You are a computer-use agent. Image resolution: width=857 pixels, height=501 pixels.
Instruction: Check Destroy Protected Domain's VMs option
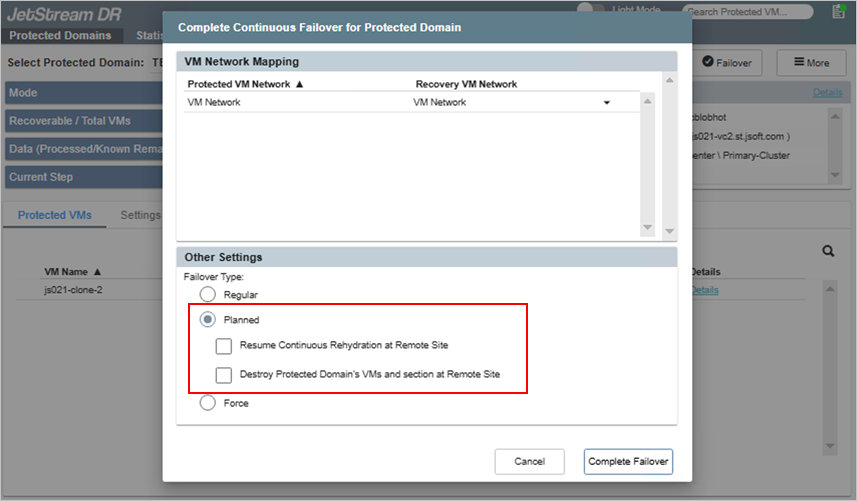pos(225,374)
